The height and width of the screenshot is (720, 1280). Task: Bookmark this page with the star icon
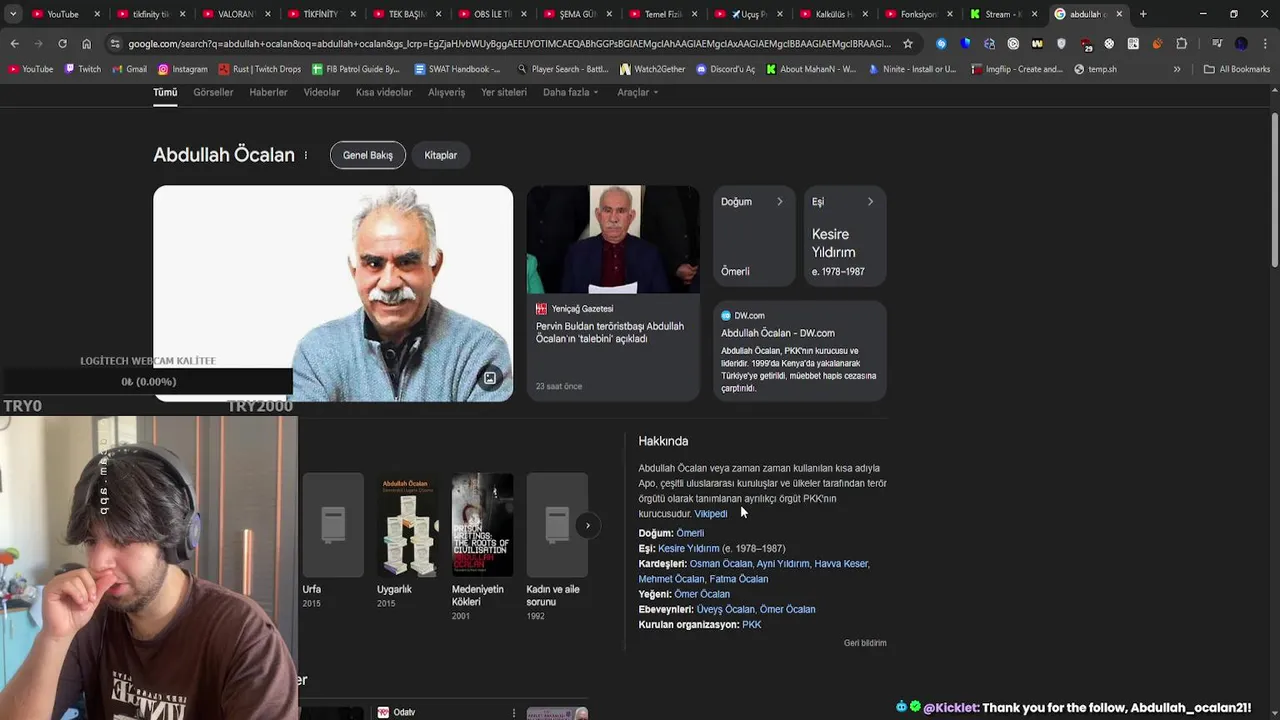tap(907, 44)
